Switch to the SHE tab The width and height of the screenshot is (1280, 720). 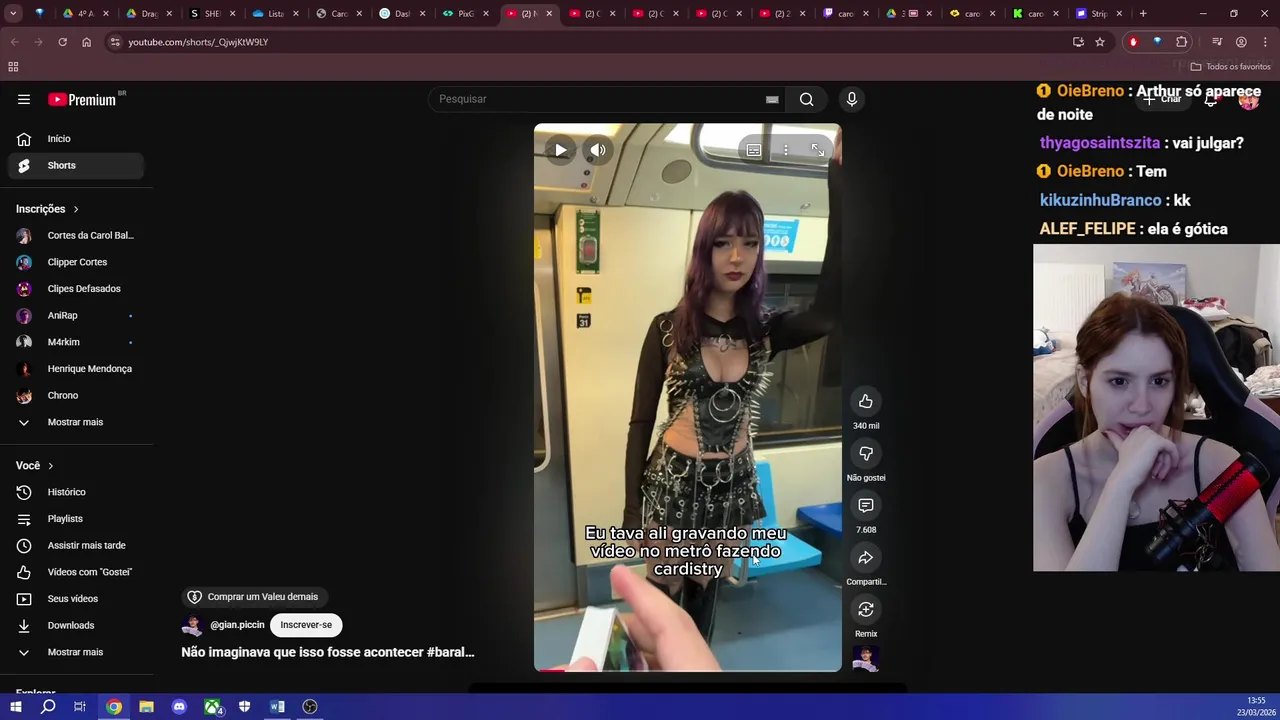pyautogui.click(x=213, y=14)
